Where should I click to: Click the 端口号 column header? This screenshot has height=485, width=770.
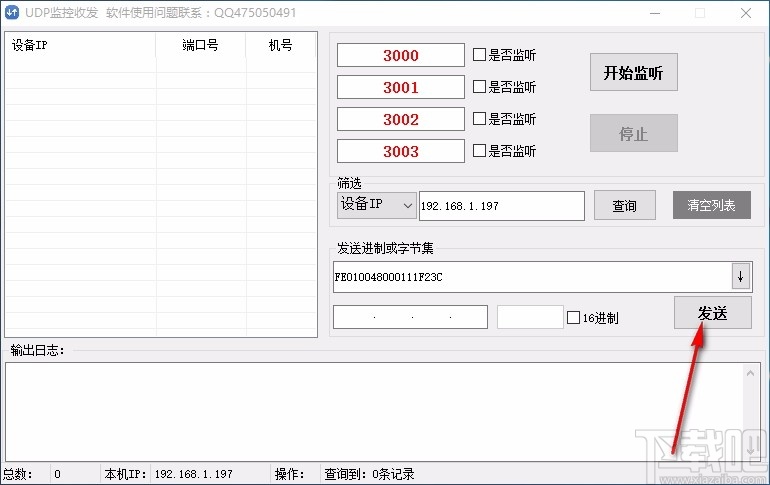200,46
